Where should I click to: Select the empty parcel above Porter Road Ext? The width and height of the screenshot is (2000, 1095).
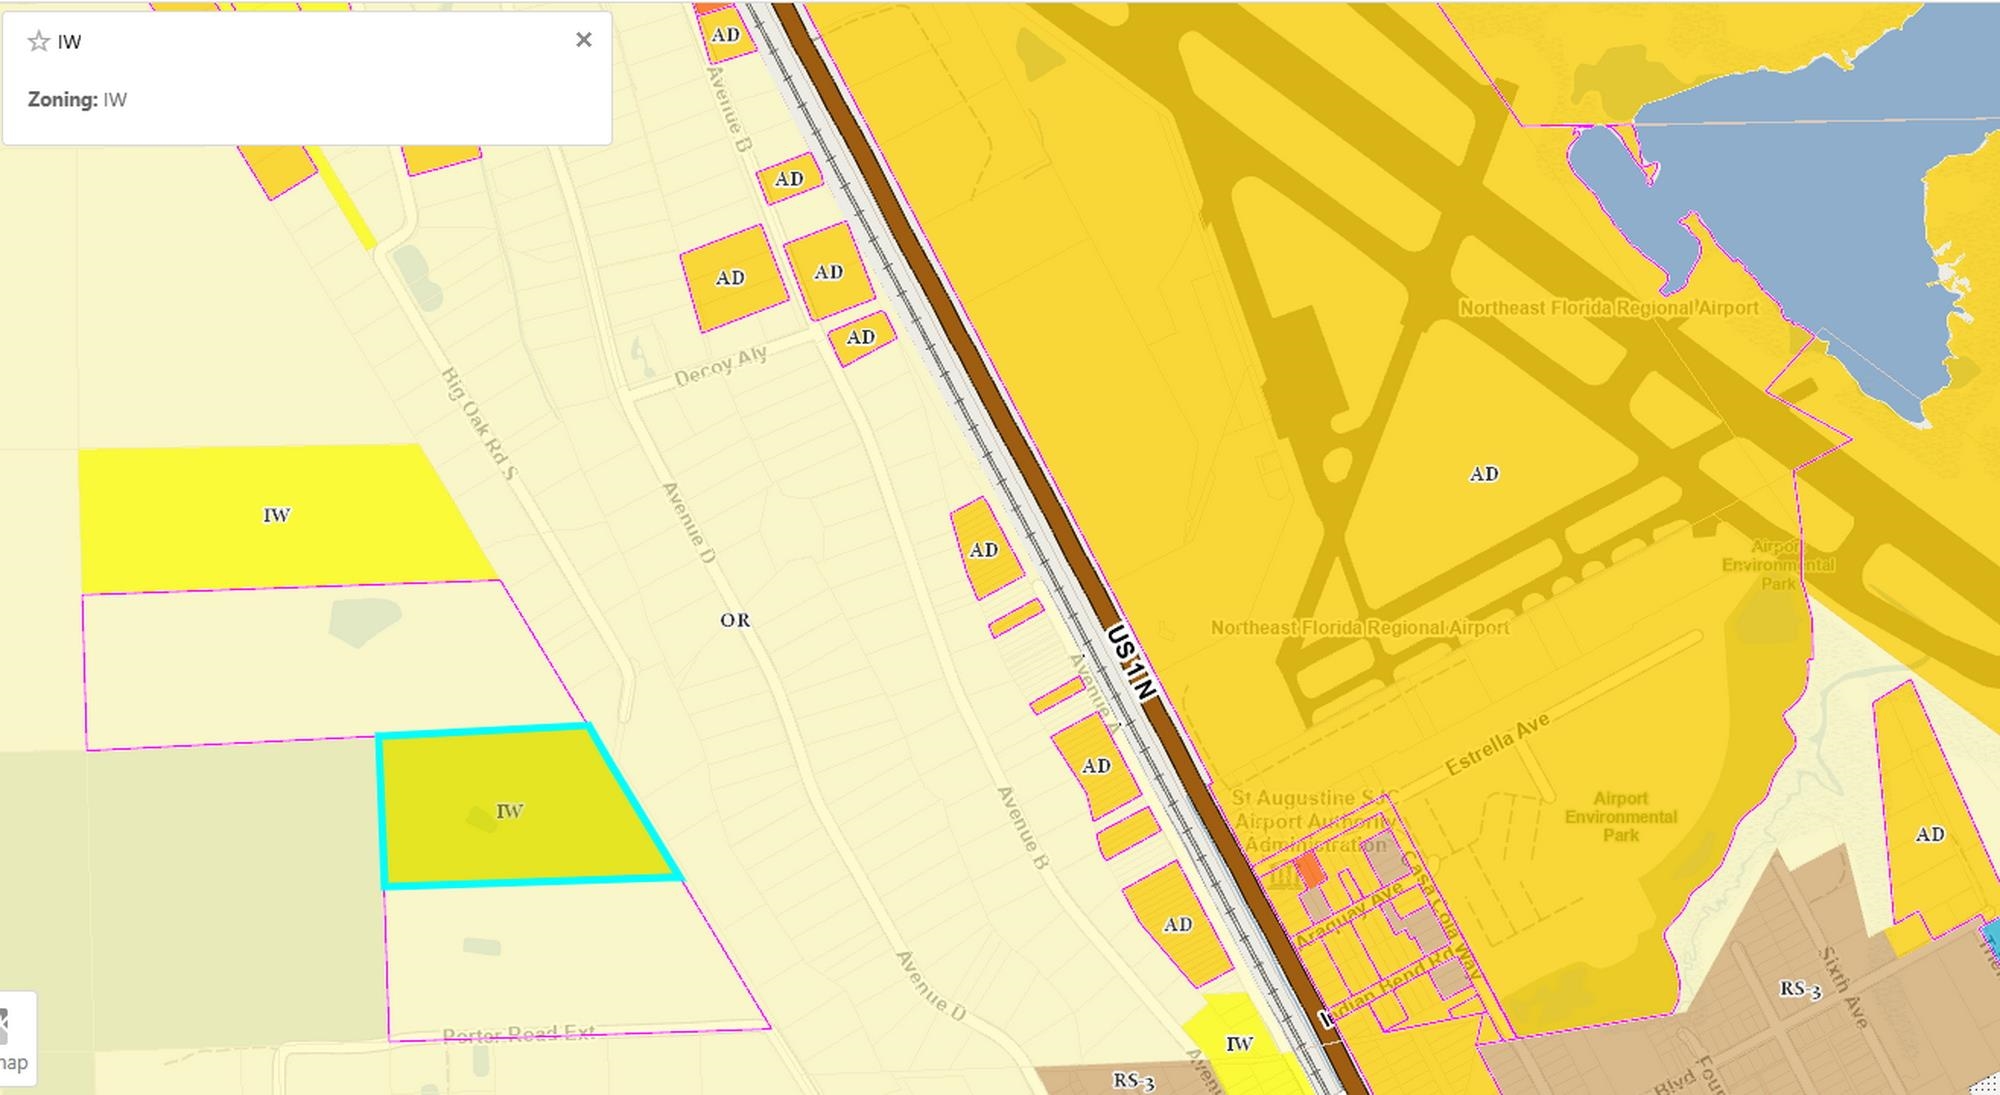pos(560,960)
